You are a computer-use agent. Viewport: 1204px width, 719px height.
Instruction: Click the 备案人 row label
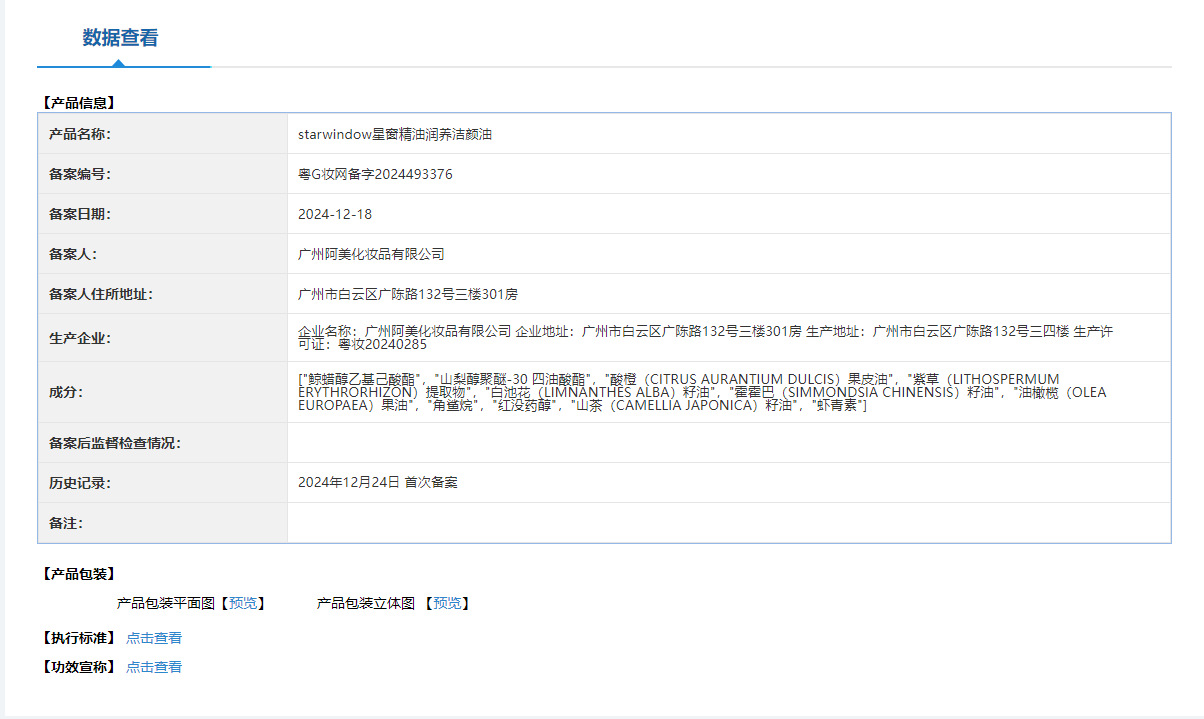73,254
